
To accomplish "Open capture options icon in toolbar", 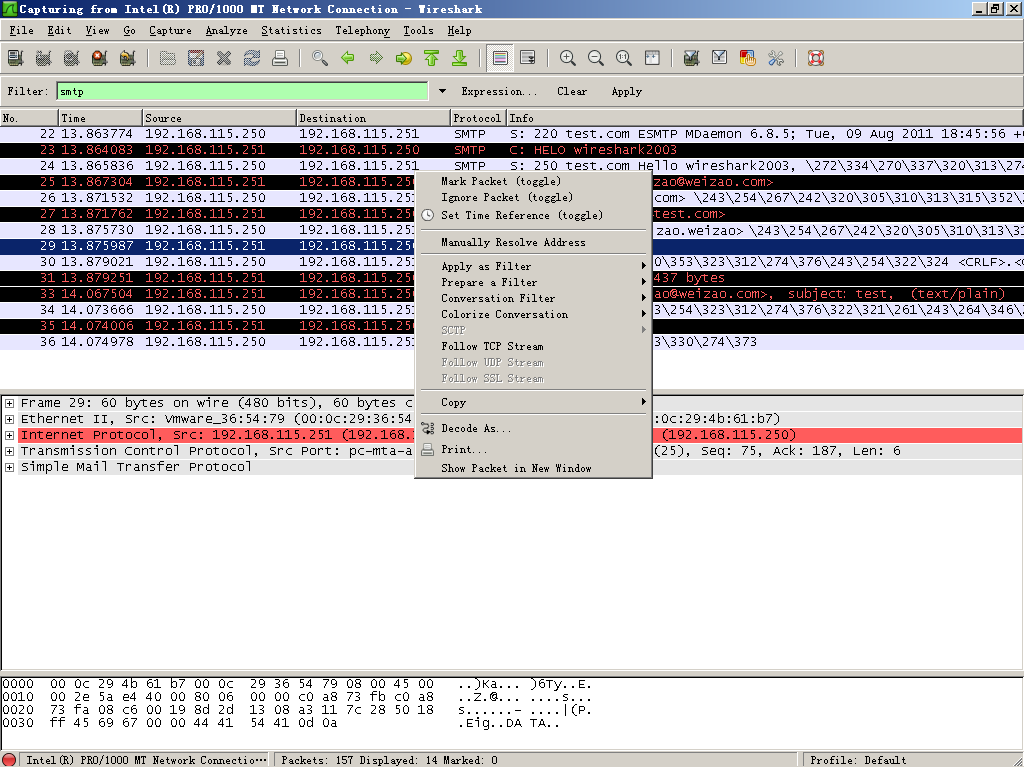I will coord(44,58).
